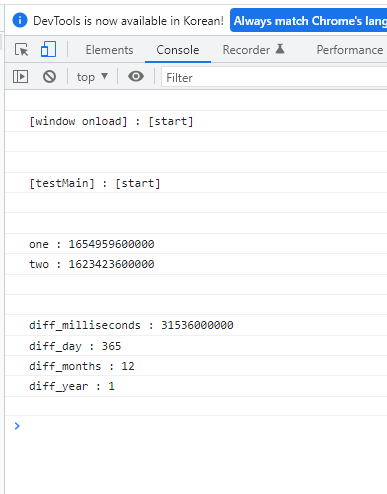The image size is (387, 494).
Task: Open the Recorder tab
Action: (x=253, y=50)
